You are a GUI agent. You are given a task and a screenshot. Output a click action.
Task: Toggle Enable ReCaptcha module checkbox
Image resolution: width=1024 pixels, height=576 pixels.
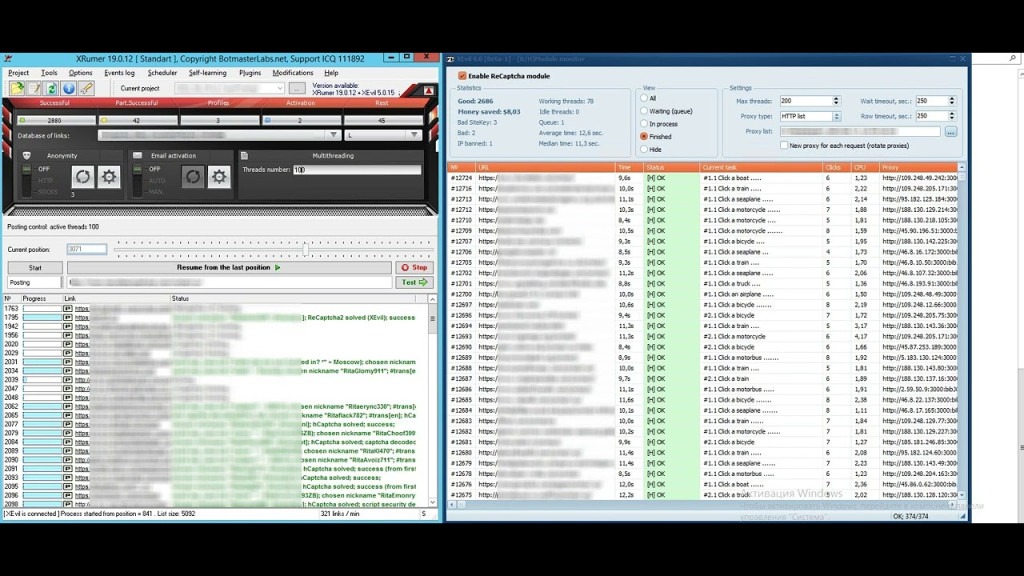[462, 76]
